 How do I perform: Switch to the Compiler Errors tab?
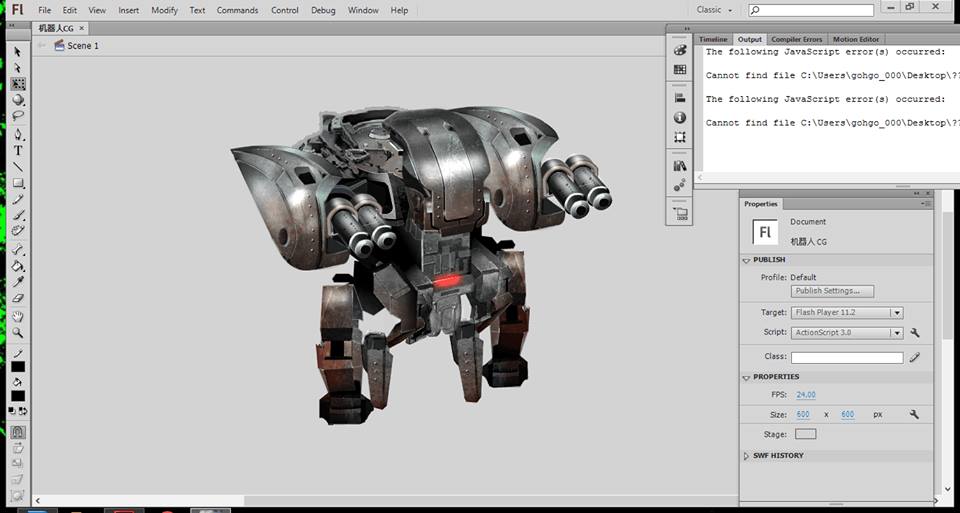[x=796, y=39]
